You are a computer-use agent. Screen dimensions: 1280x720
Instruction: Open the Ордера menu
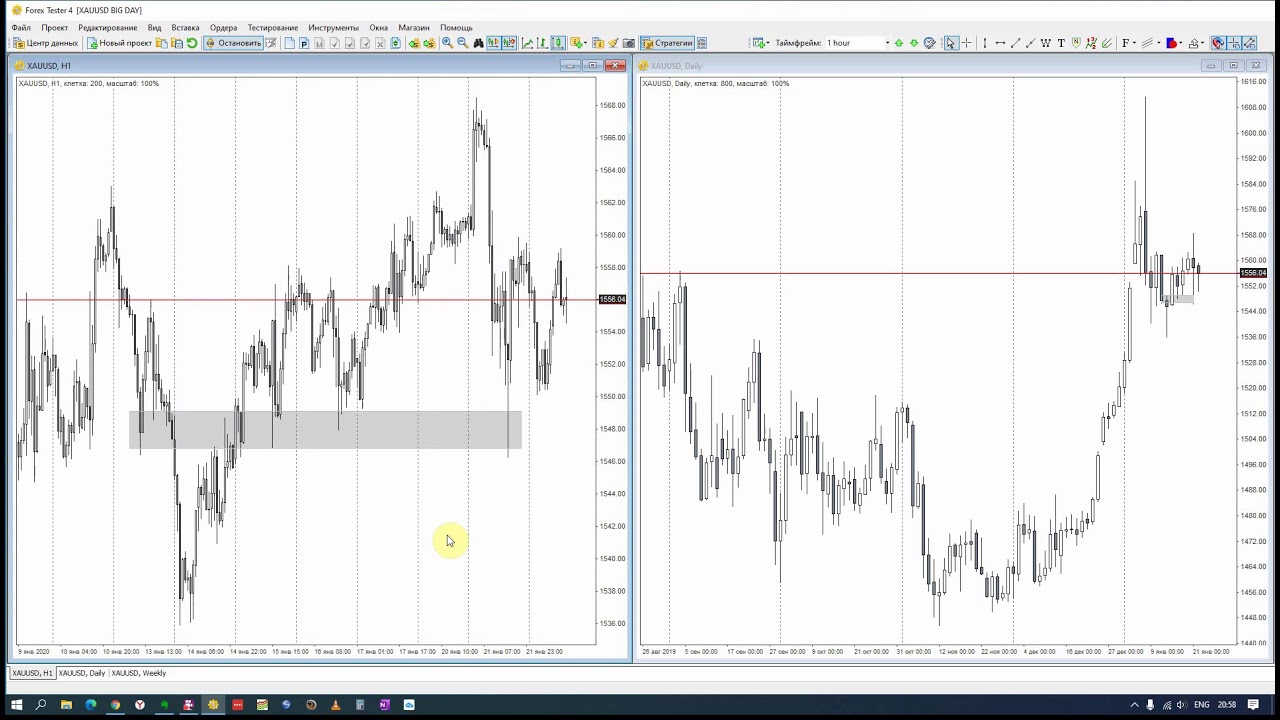pyautogui.click(x=224, y=27)
